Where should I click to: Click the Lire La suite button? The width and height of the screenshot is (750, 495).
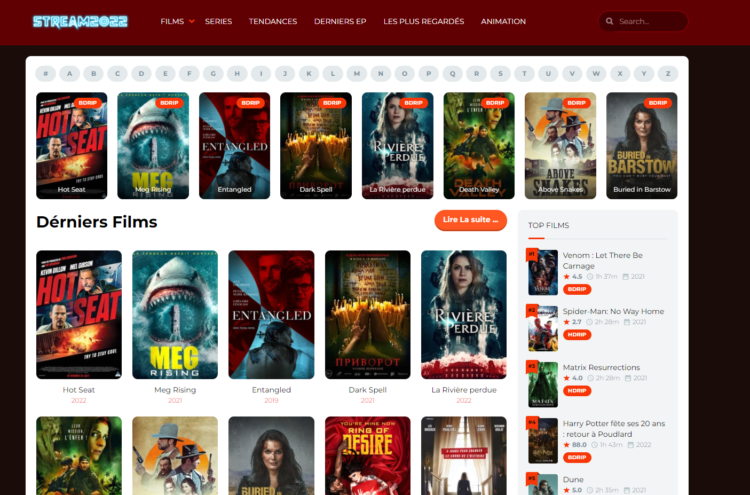(x=470, y=220)
